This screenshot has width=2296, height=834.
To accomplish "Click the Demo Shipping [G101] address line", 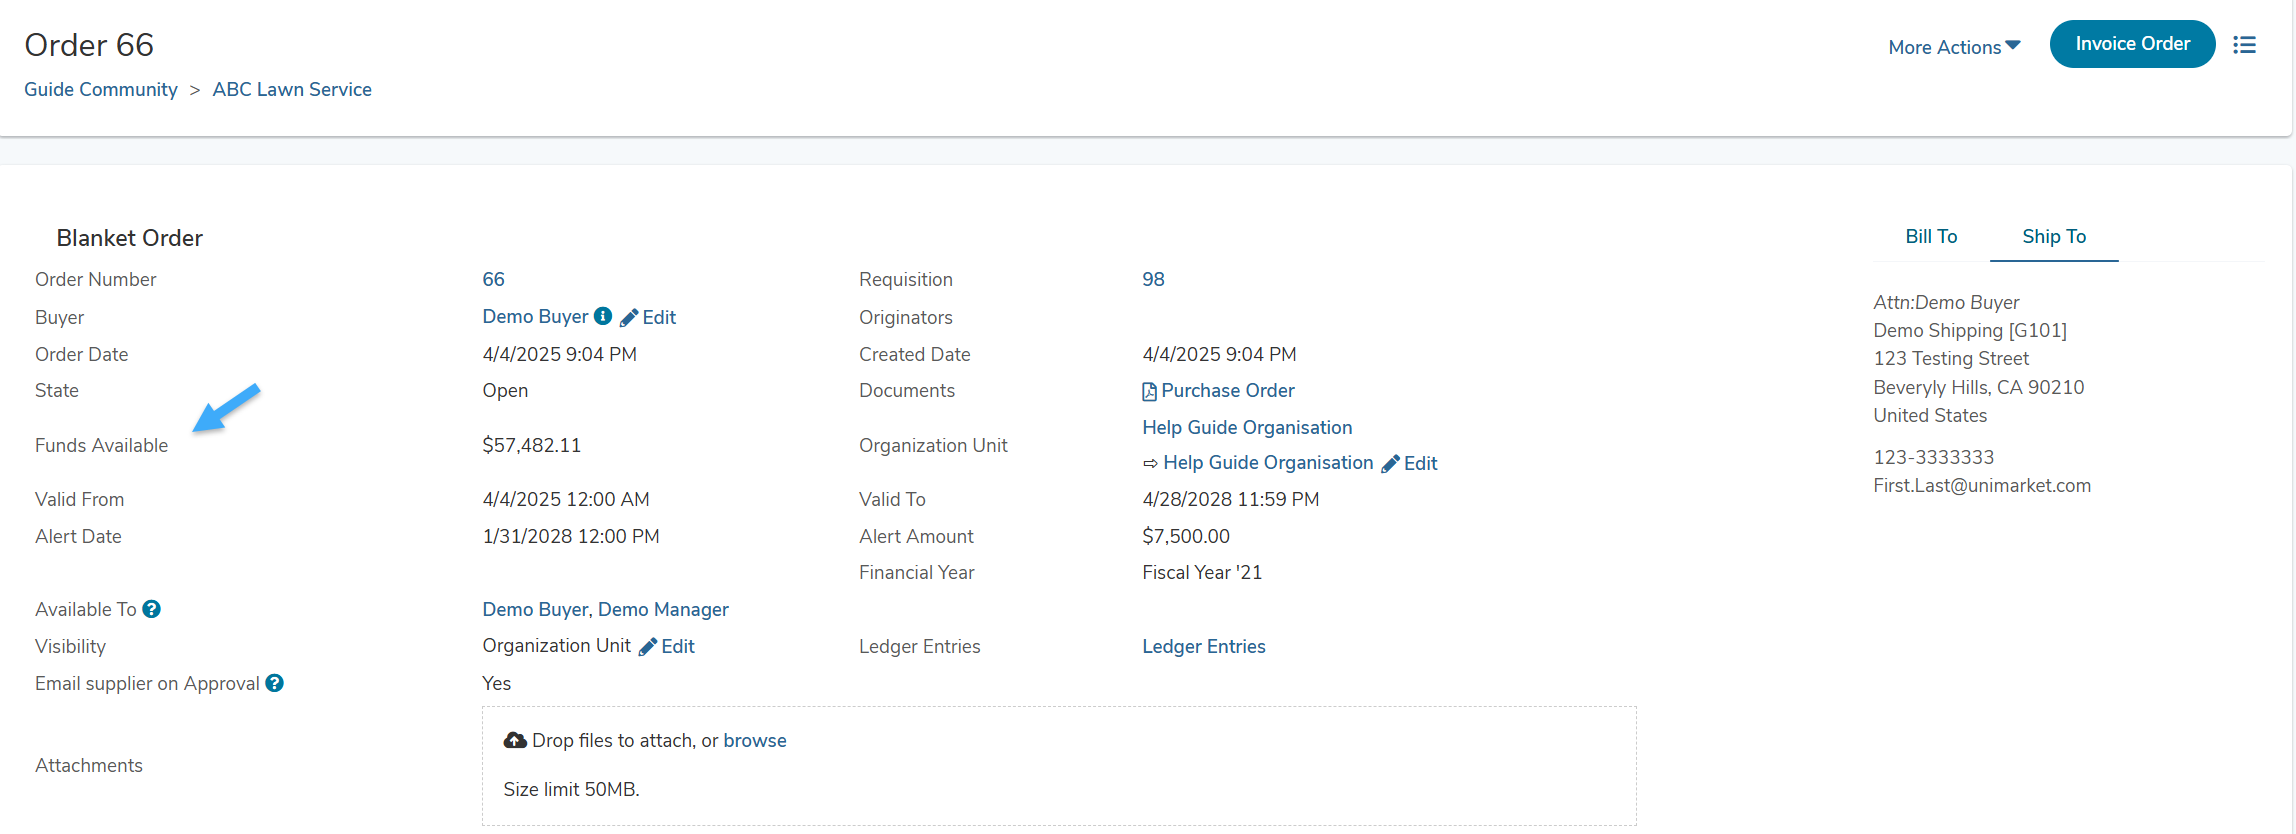I will (x=1969, y=330).
